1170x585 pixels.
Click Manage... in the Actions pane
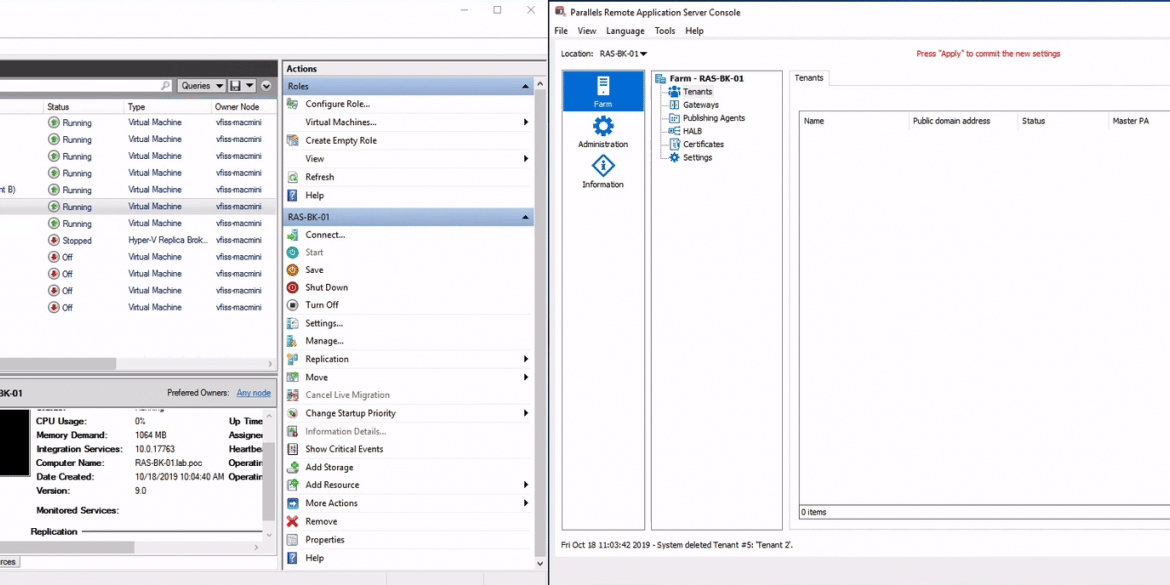click(x=324, y=341)
